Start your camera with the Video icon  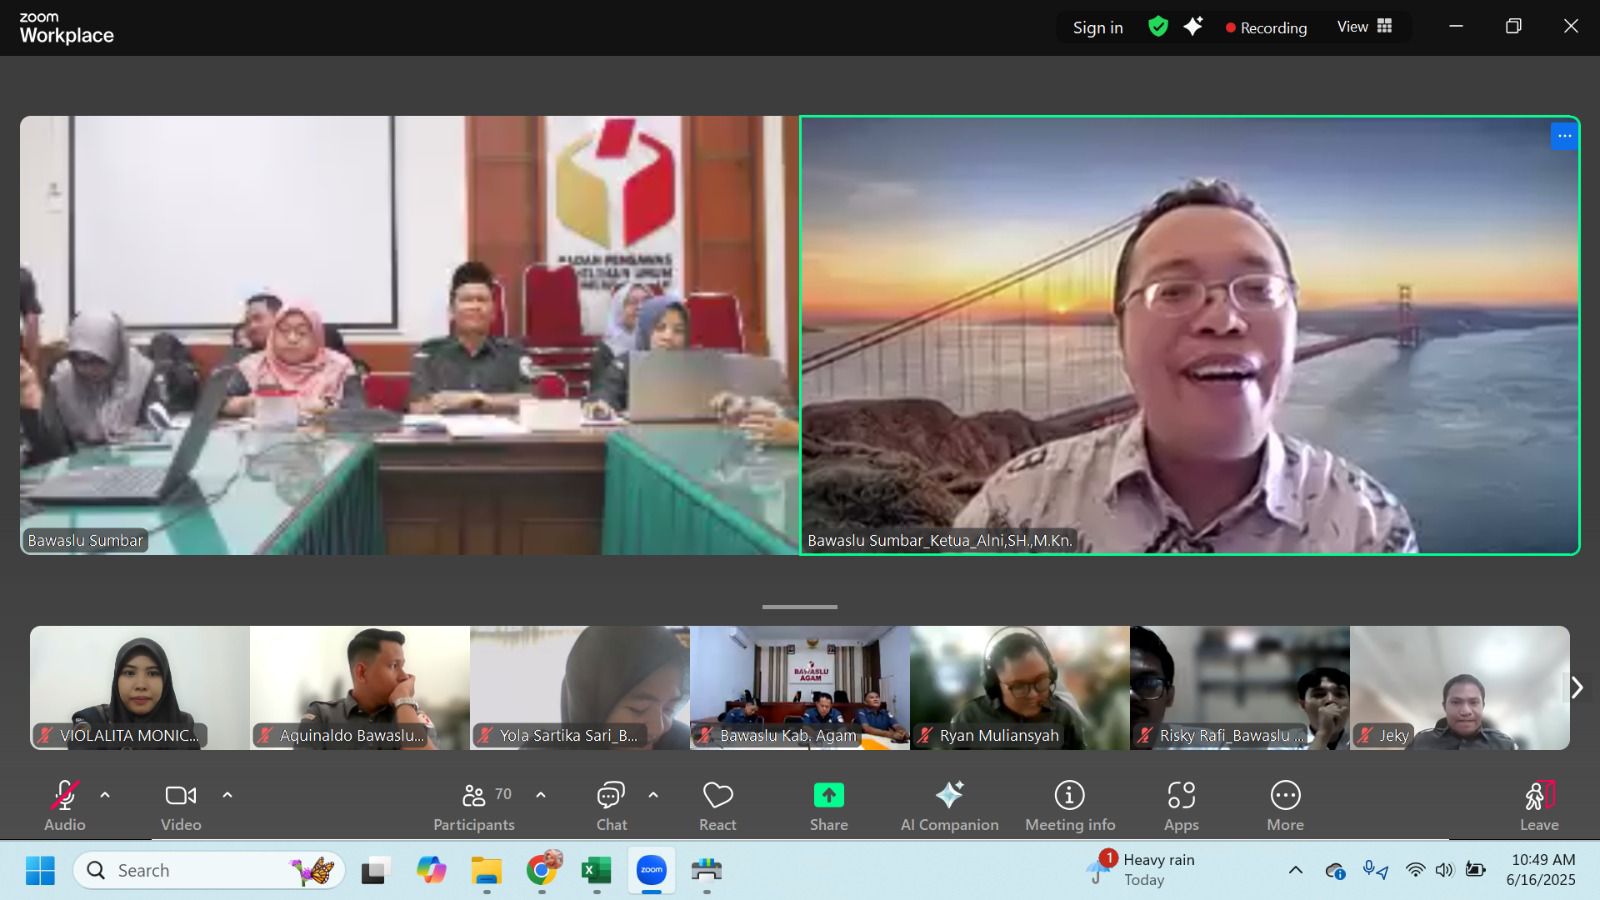click(x=180, y=800)
